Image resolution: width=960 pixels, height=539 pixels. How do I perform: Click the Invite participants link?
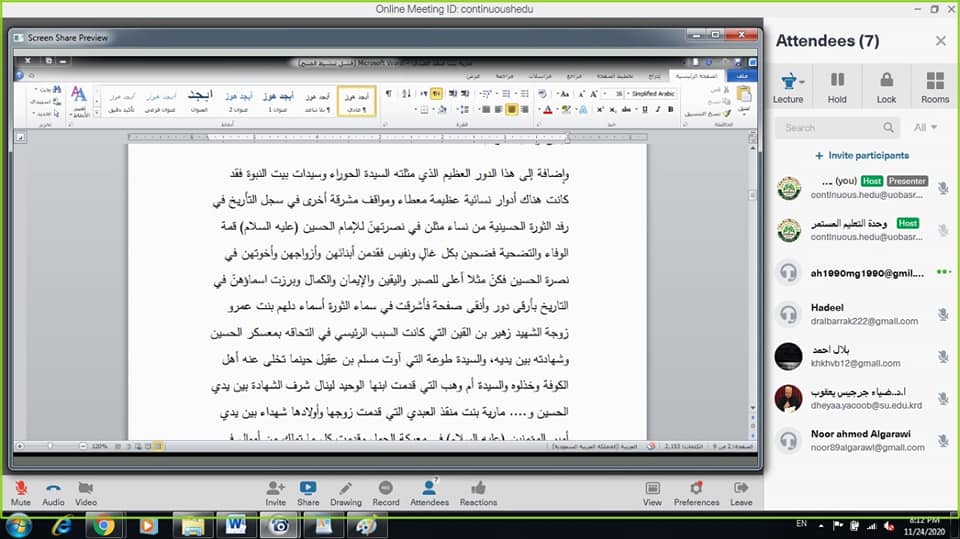click(861, 156)
